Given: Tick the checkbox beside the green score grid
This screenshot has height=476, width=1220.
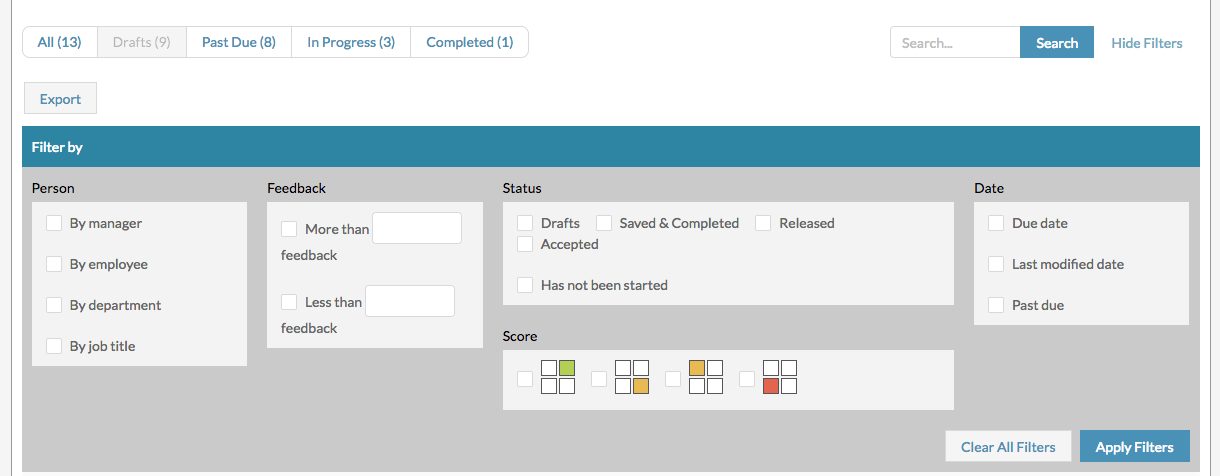Looking at the screenshot, I should pyautogui.click(x=525, y=378).
